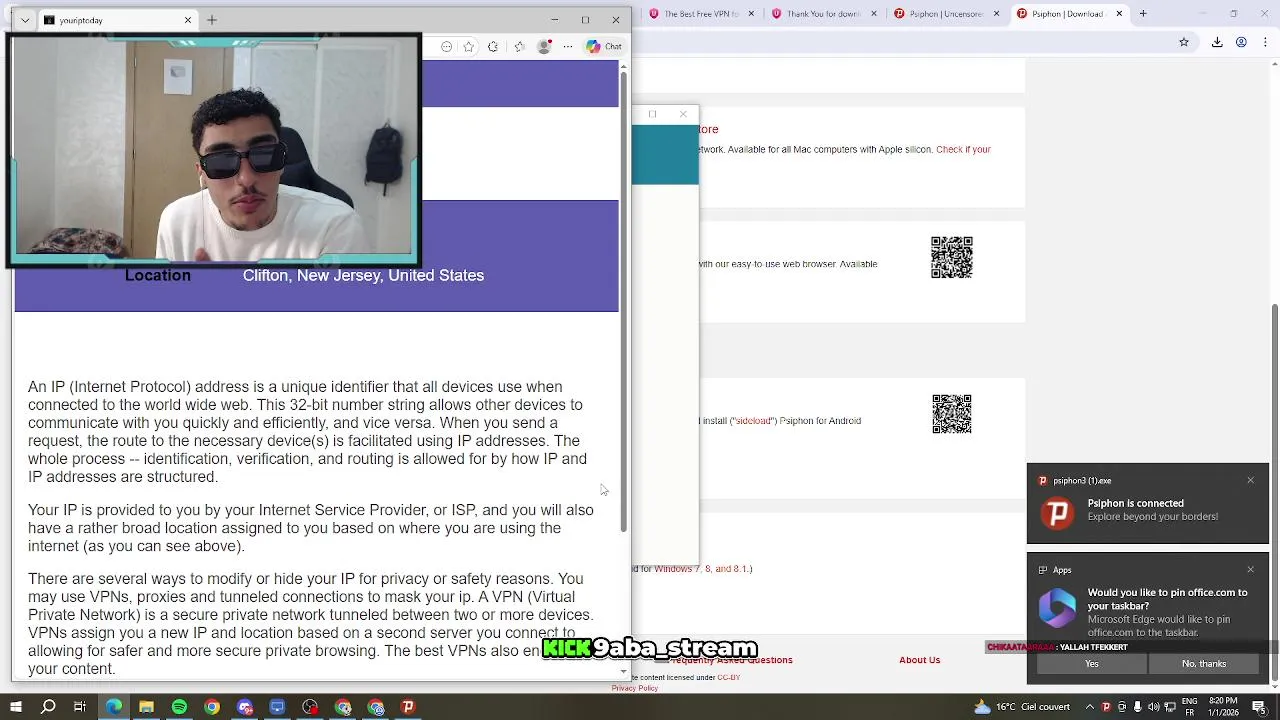The image size is (1280, 720).
Task: Open a new tab in Edge window
Action: 212,20
